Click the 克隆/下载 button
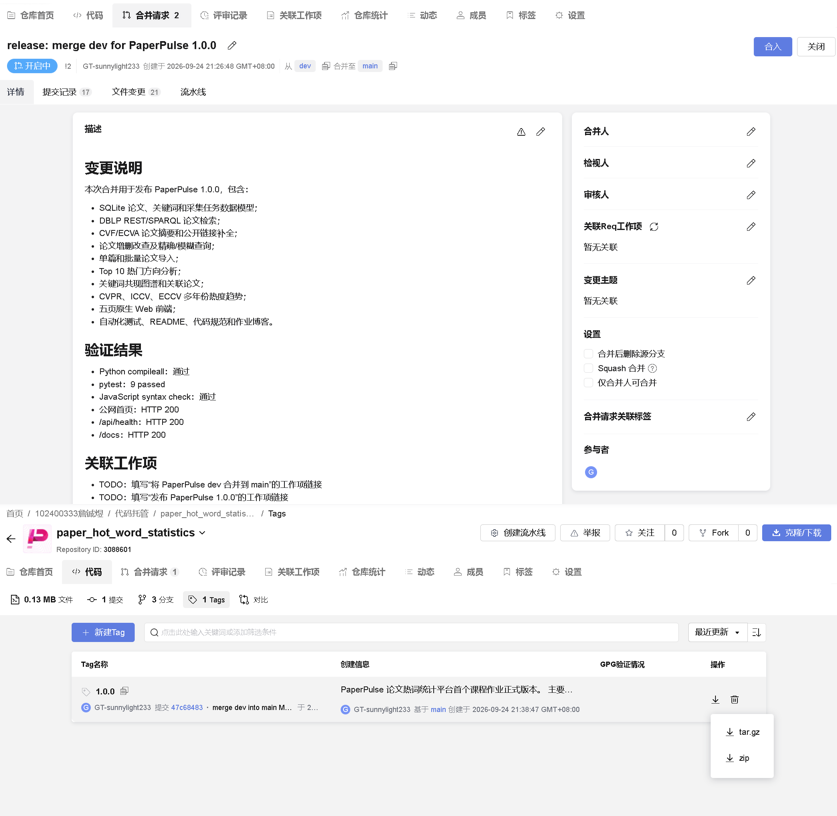This screenshot has width=837, height=816. (x=796, y=533)
